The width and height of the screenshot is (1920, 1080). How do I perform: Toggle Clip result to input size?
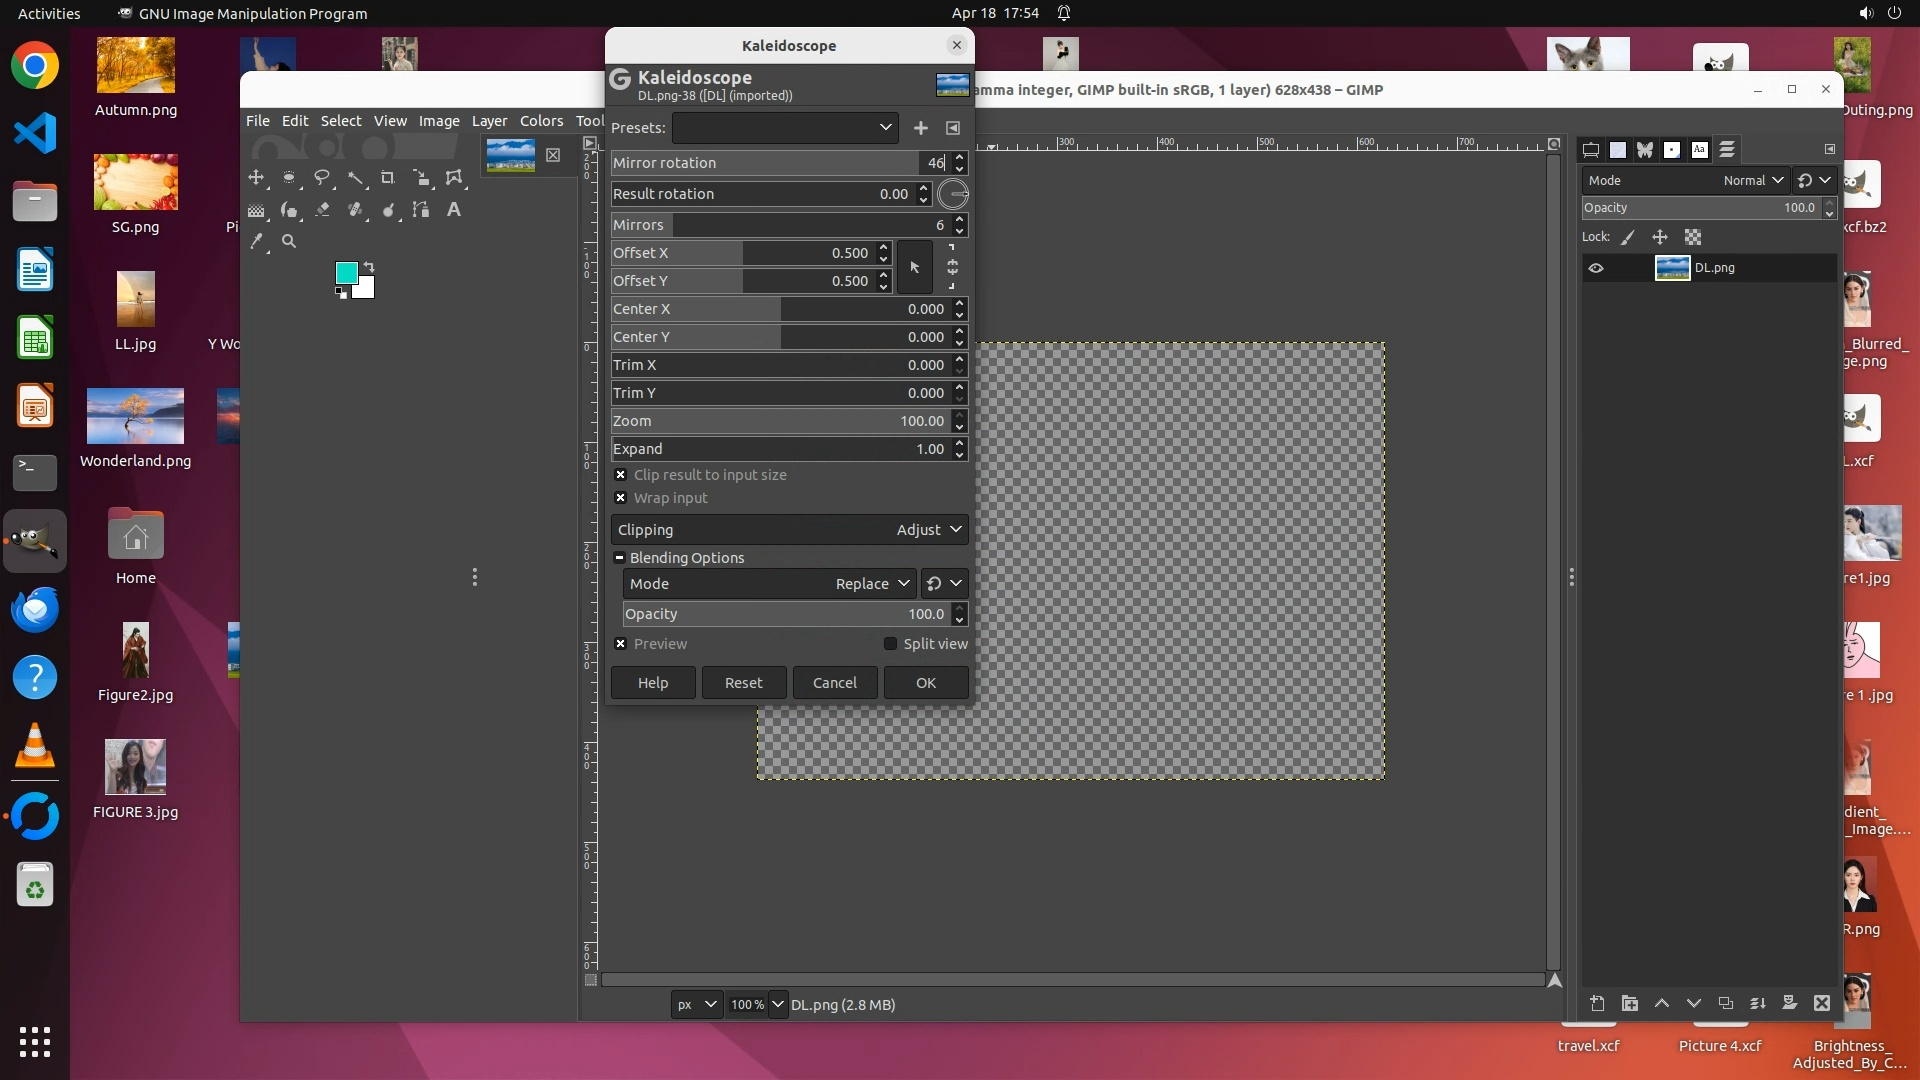pos(621,475)
